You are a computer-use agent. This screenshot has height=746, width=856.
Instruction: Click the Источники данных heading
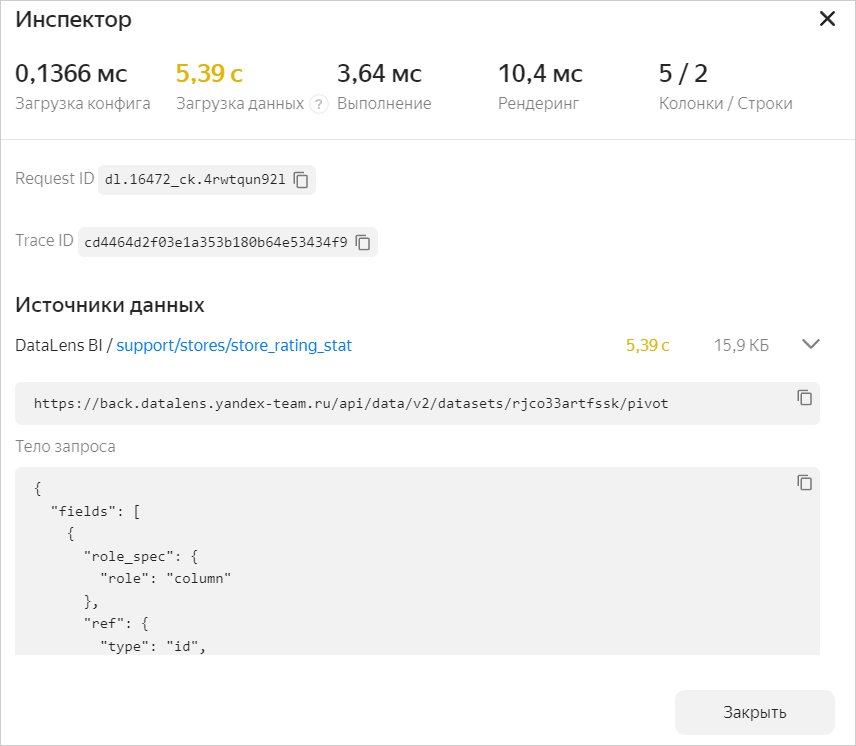tap(110, 305)
